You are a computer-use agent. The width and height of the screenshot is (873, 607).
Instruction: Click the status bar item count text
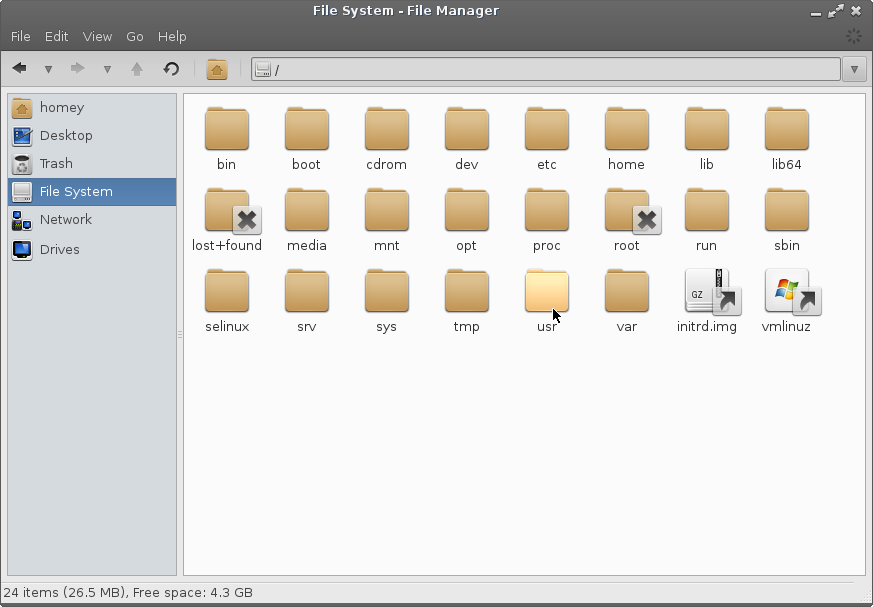tap(127, 593)
